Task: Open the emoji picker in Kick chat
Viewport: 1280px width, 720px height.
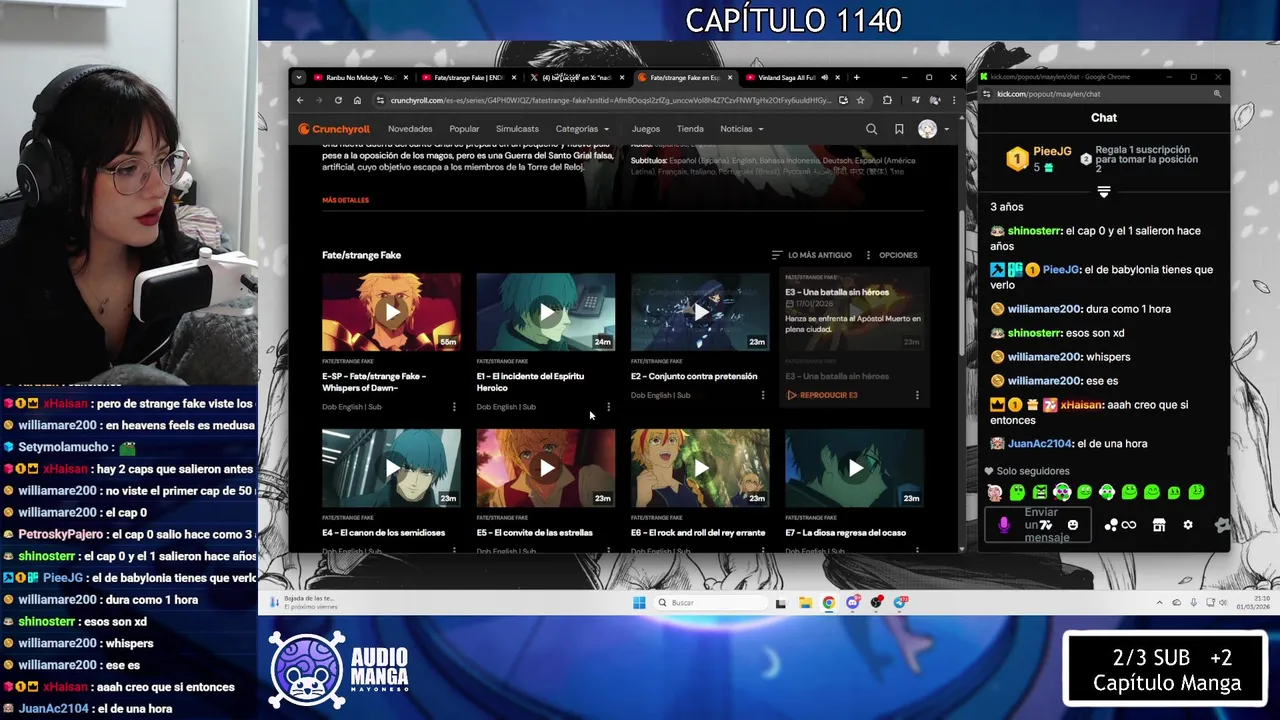Action: (1073, 525)
